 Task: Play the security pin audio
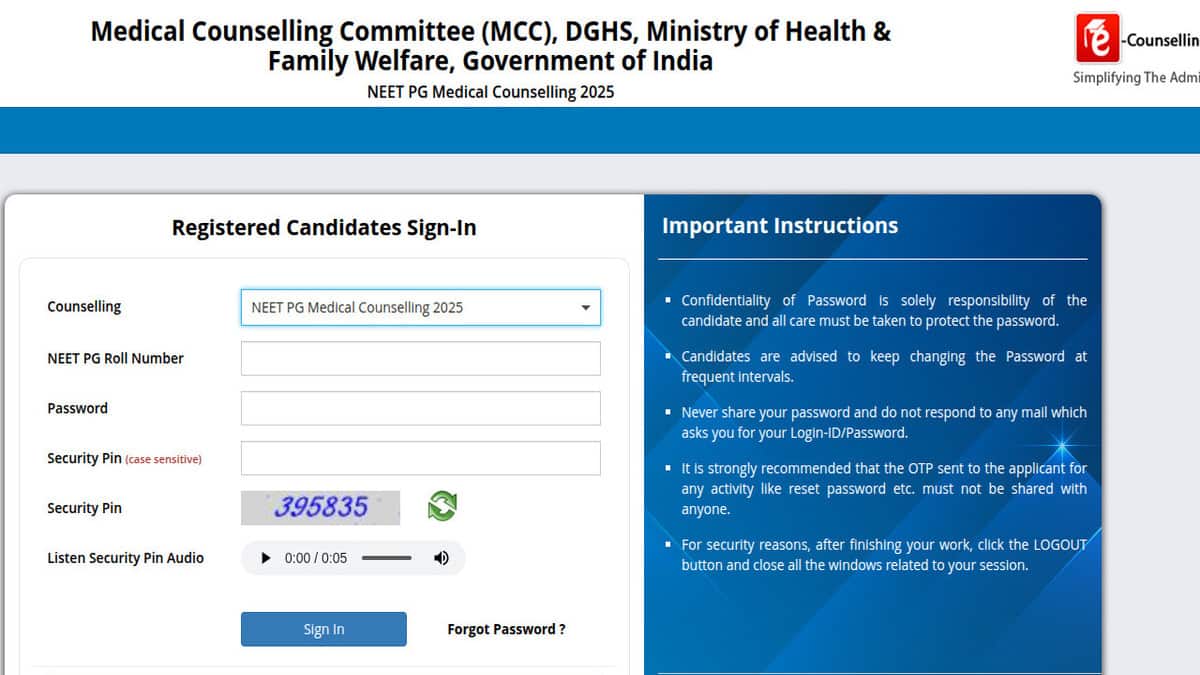(265, 558)
